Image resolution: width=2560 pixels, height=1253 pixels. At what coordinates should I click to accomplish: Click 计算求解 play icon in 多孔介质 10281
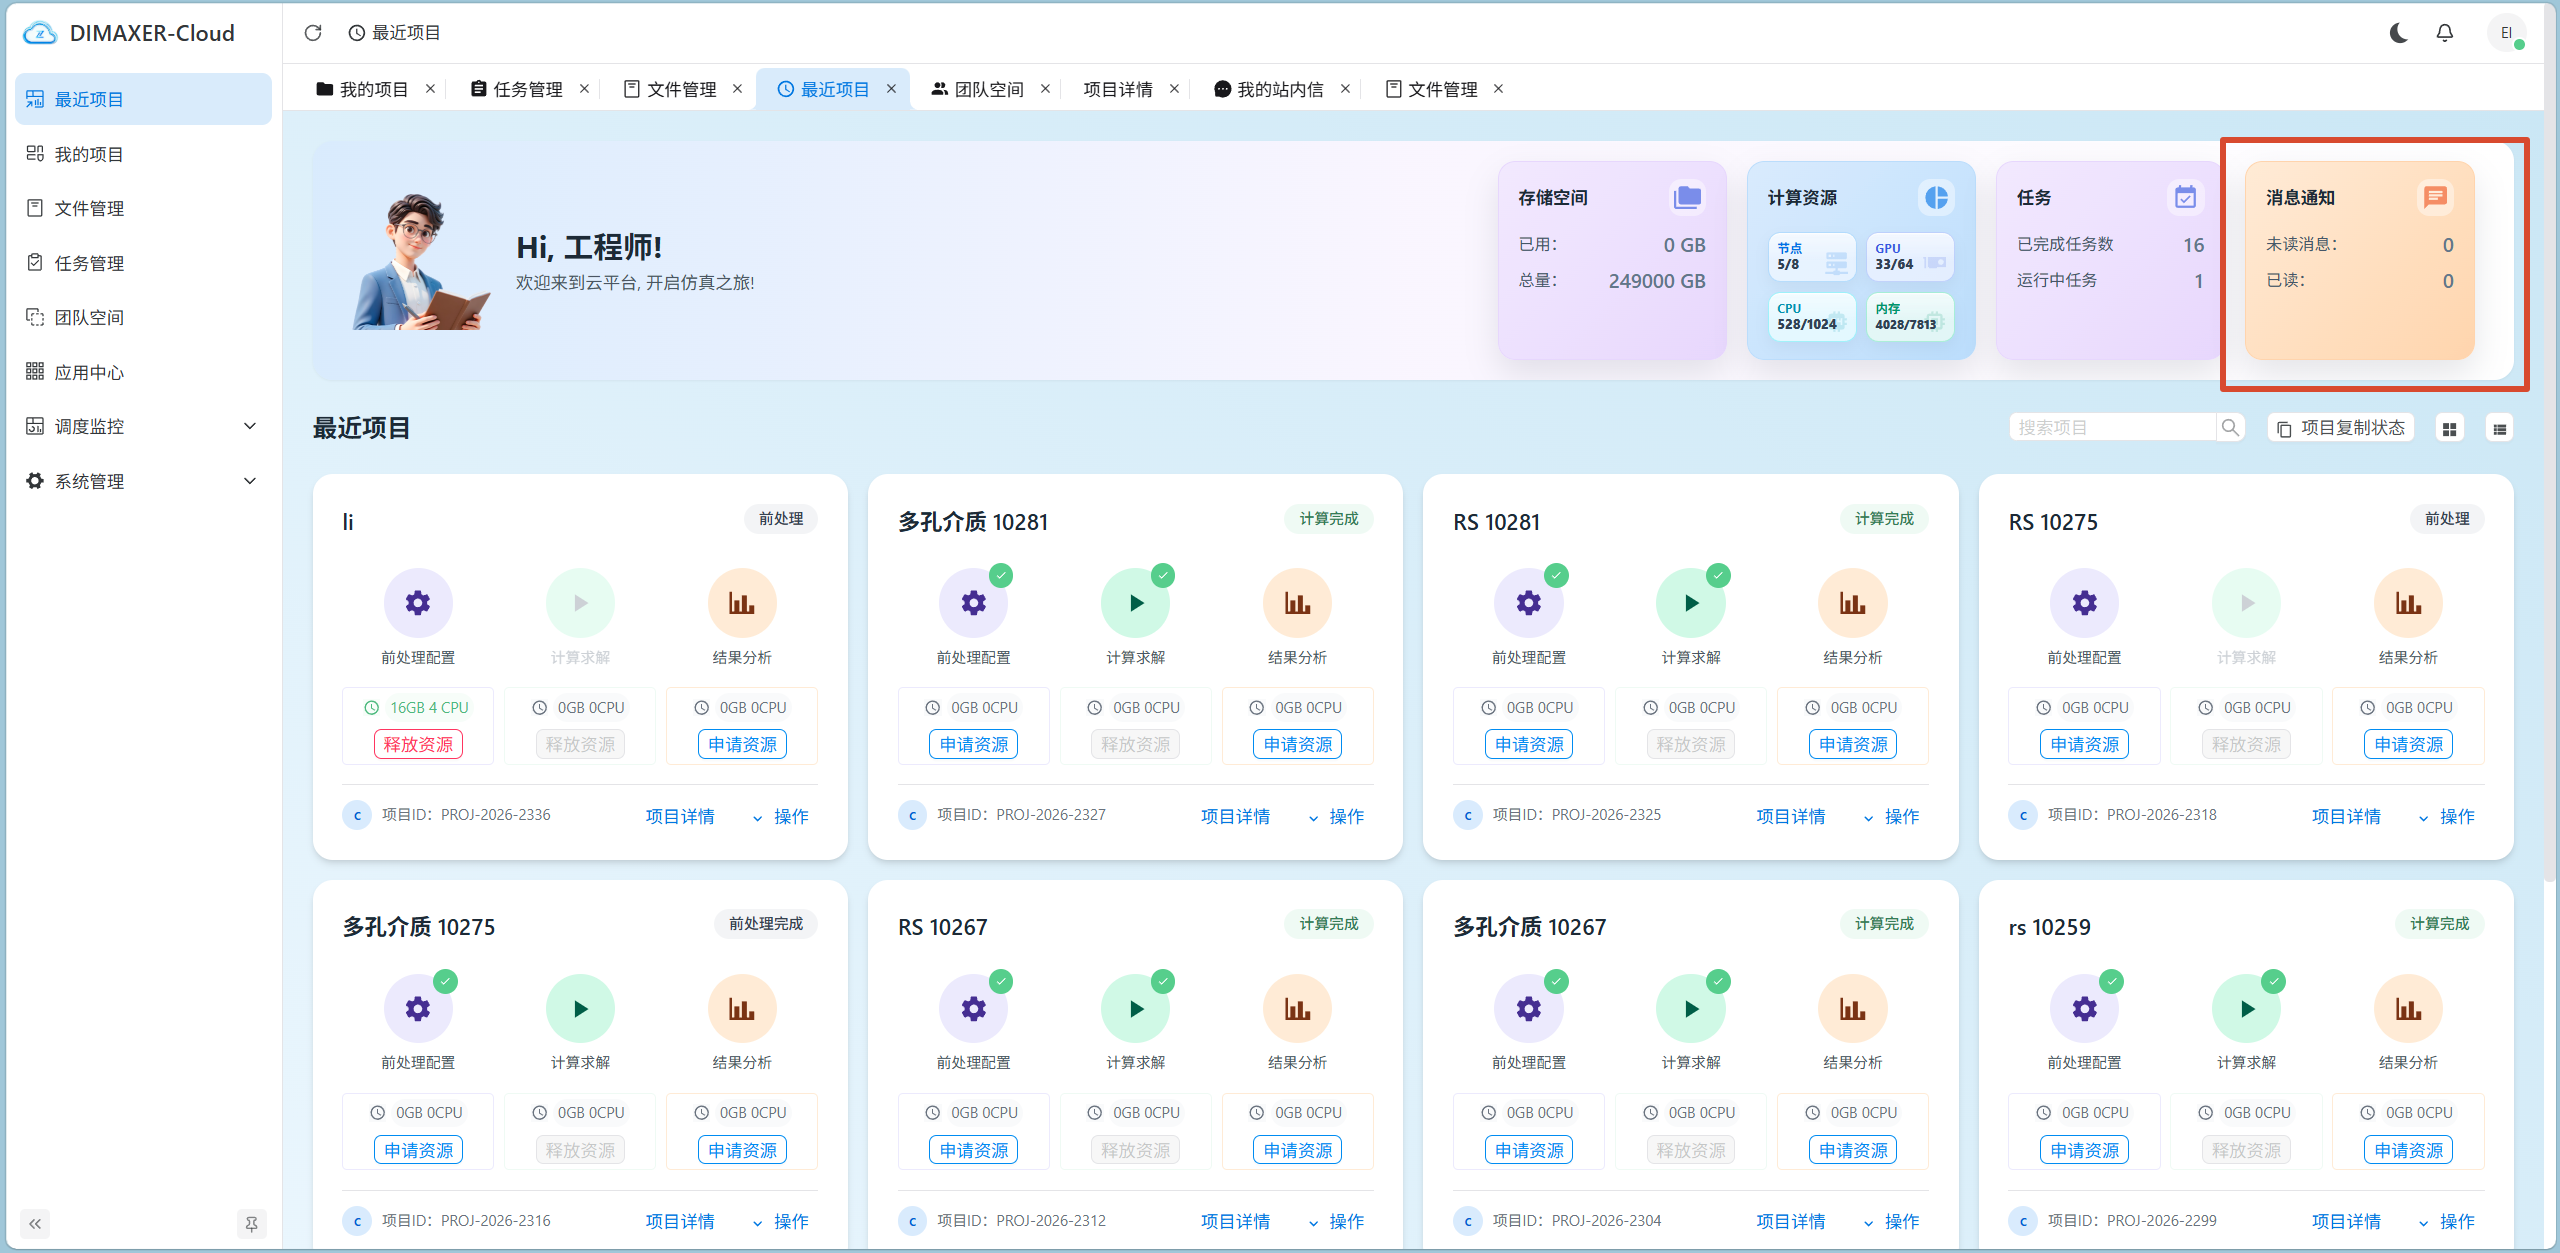1135,603
